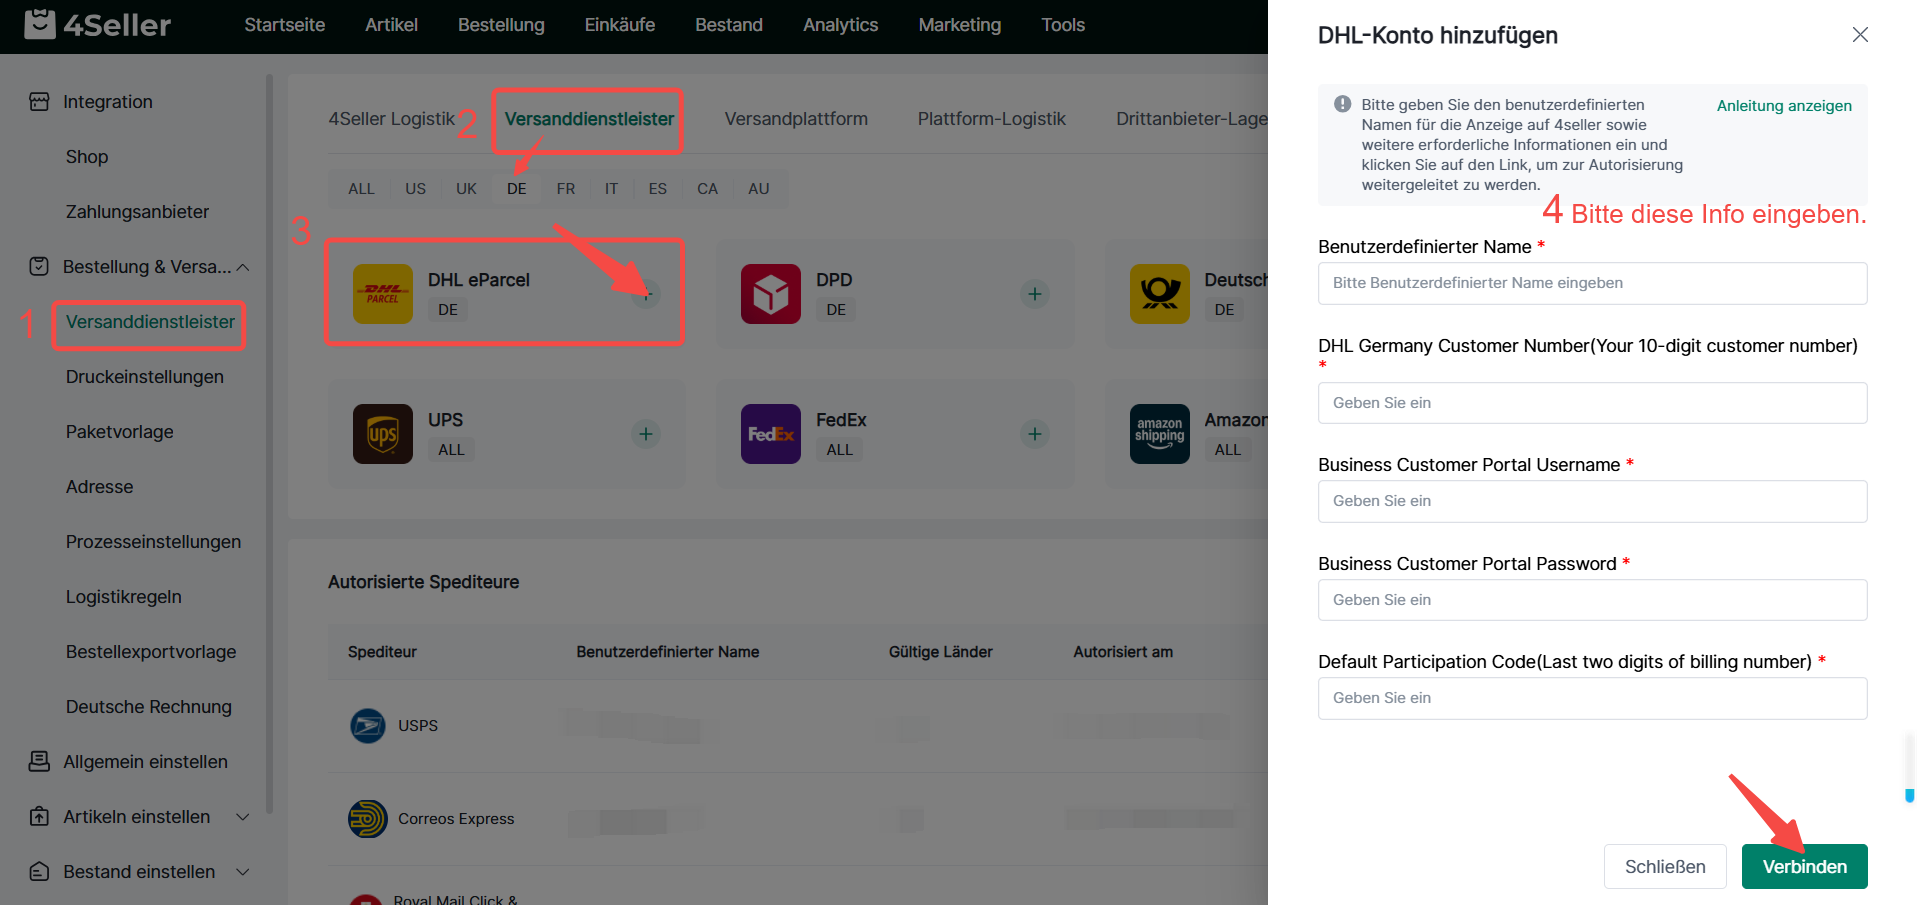Collapse the Bestellung & Versand section
1917x905 pixels.
243,267
